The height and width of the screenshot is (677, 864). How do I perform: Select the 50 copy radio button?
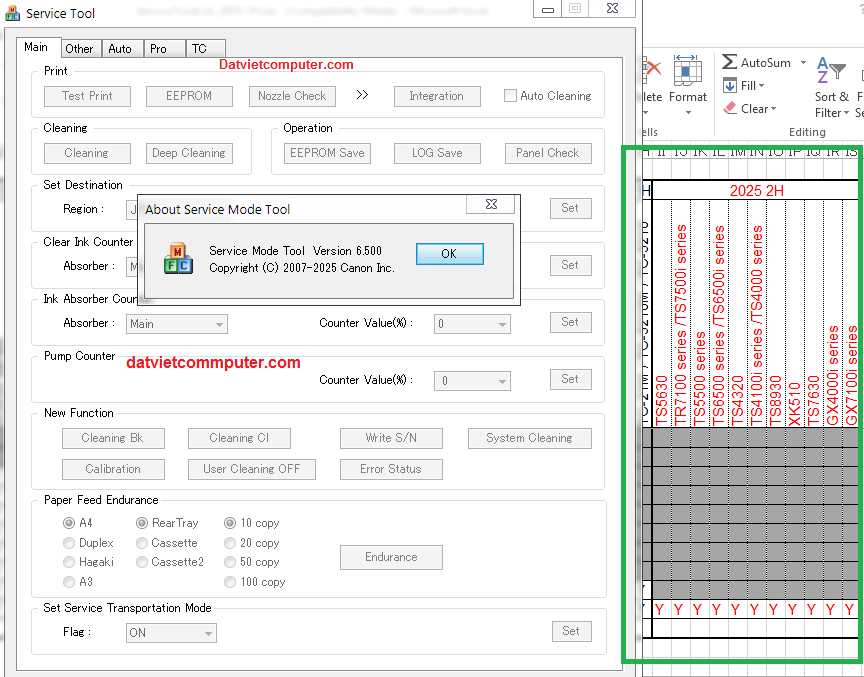click(230, 562)
